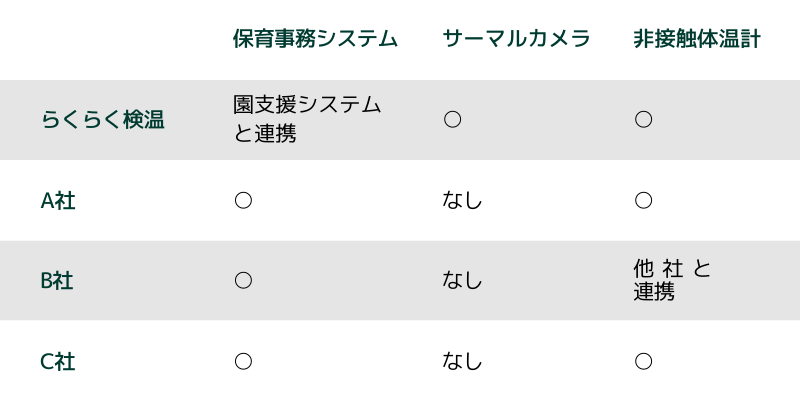
Task: Click the empty top-left header cell
Action: (110, 40)
